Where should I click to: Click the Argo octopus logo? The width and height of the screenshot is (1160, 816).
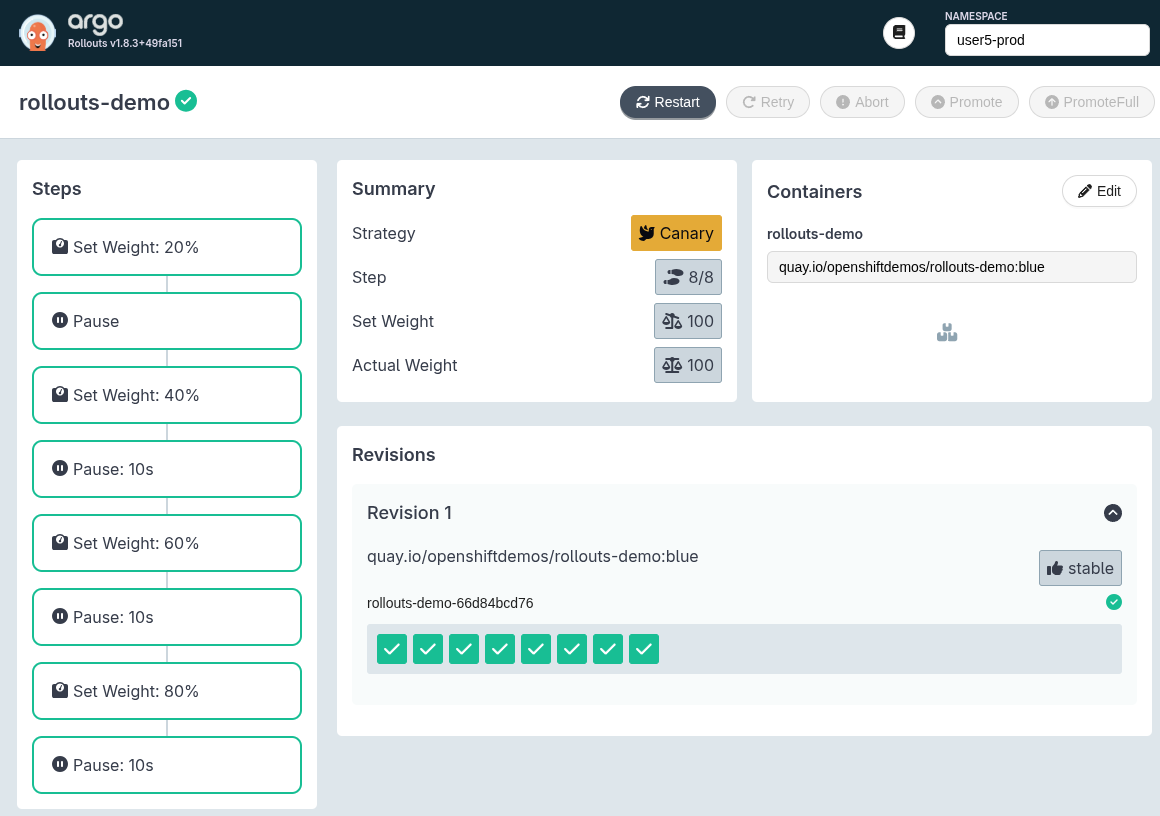[37, 33]
